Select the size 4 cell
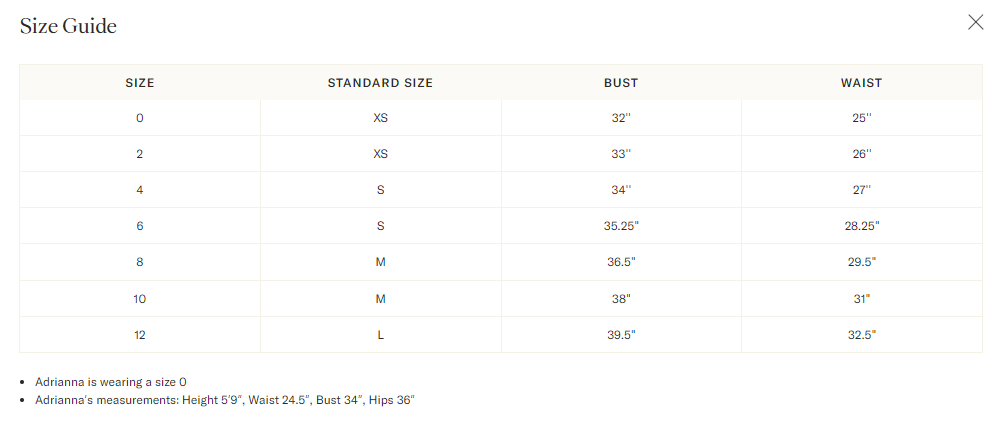This screenshot has height=436, width=997. click(x=139, y=190)
